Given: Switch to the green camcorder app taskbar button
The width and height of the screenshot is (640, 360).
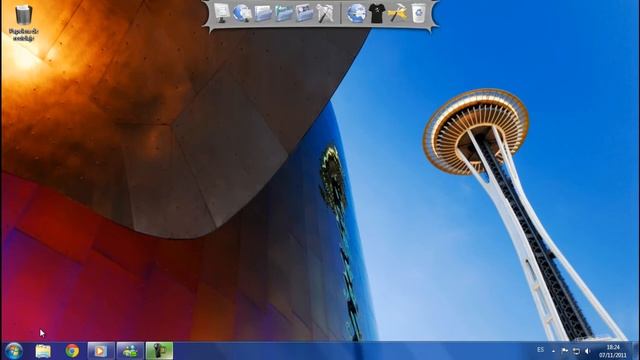Looking at the screenshot, I should pyautogui.click(x=159, y=351).
